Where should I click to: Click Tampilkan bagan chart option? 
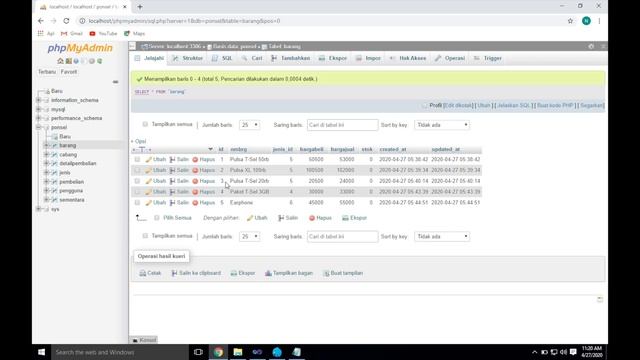289,273
